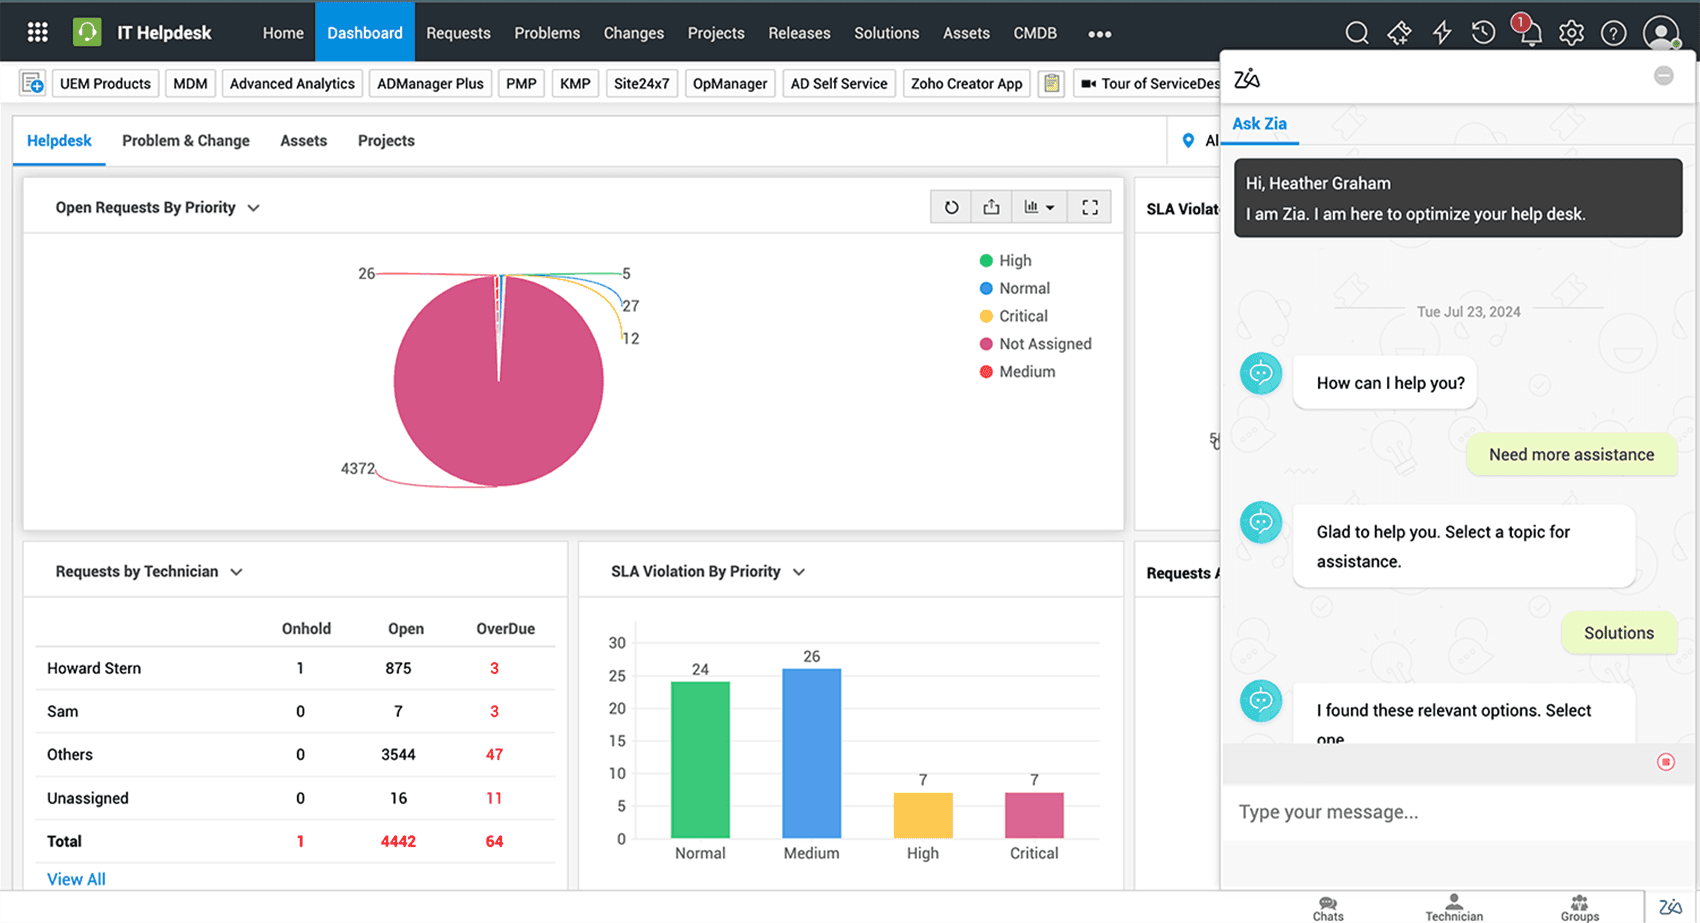Select the Solutions reply bubble
Image resolution: width=1700 pixels, height=923 pixels.
pyautogui.click(x=1619, y=632)
